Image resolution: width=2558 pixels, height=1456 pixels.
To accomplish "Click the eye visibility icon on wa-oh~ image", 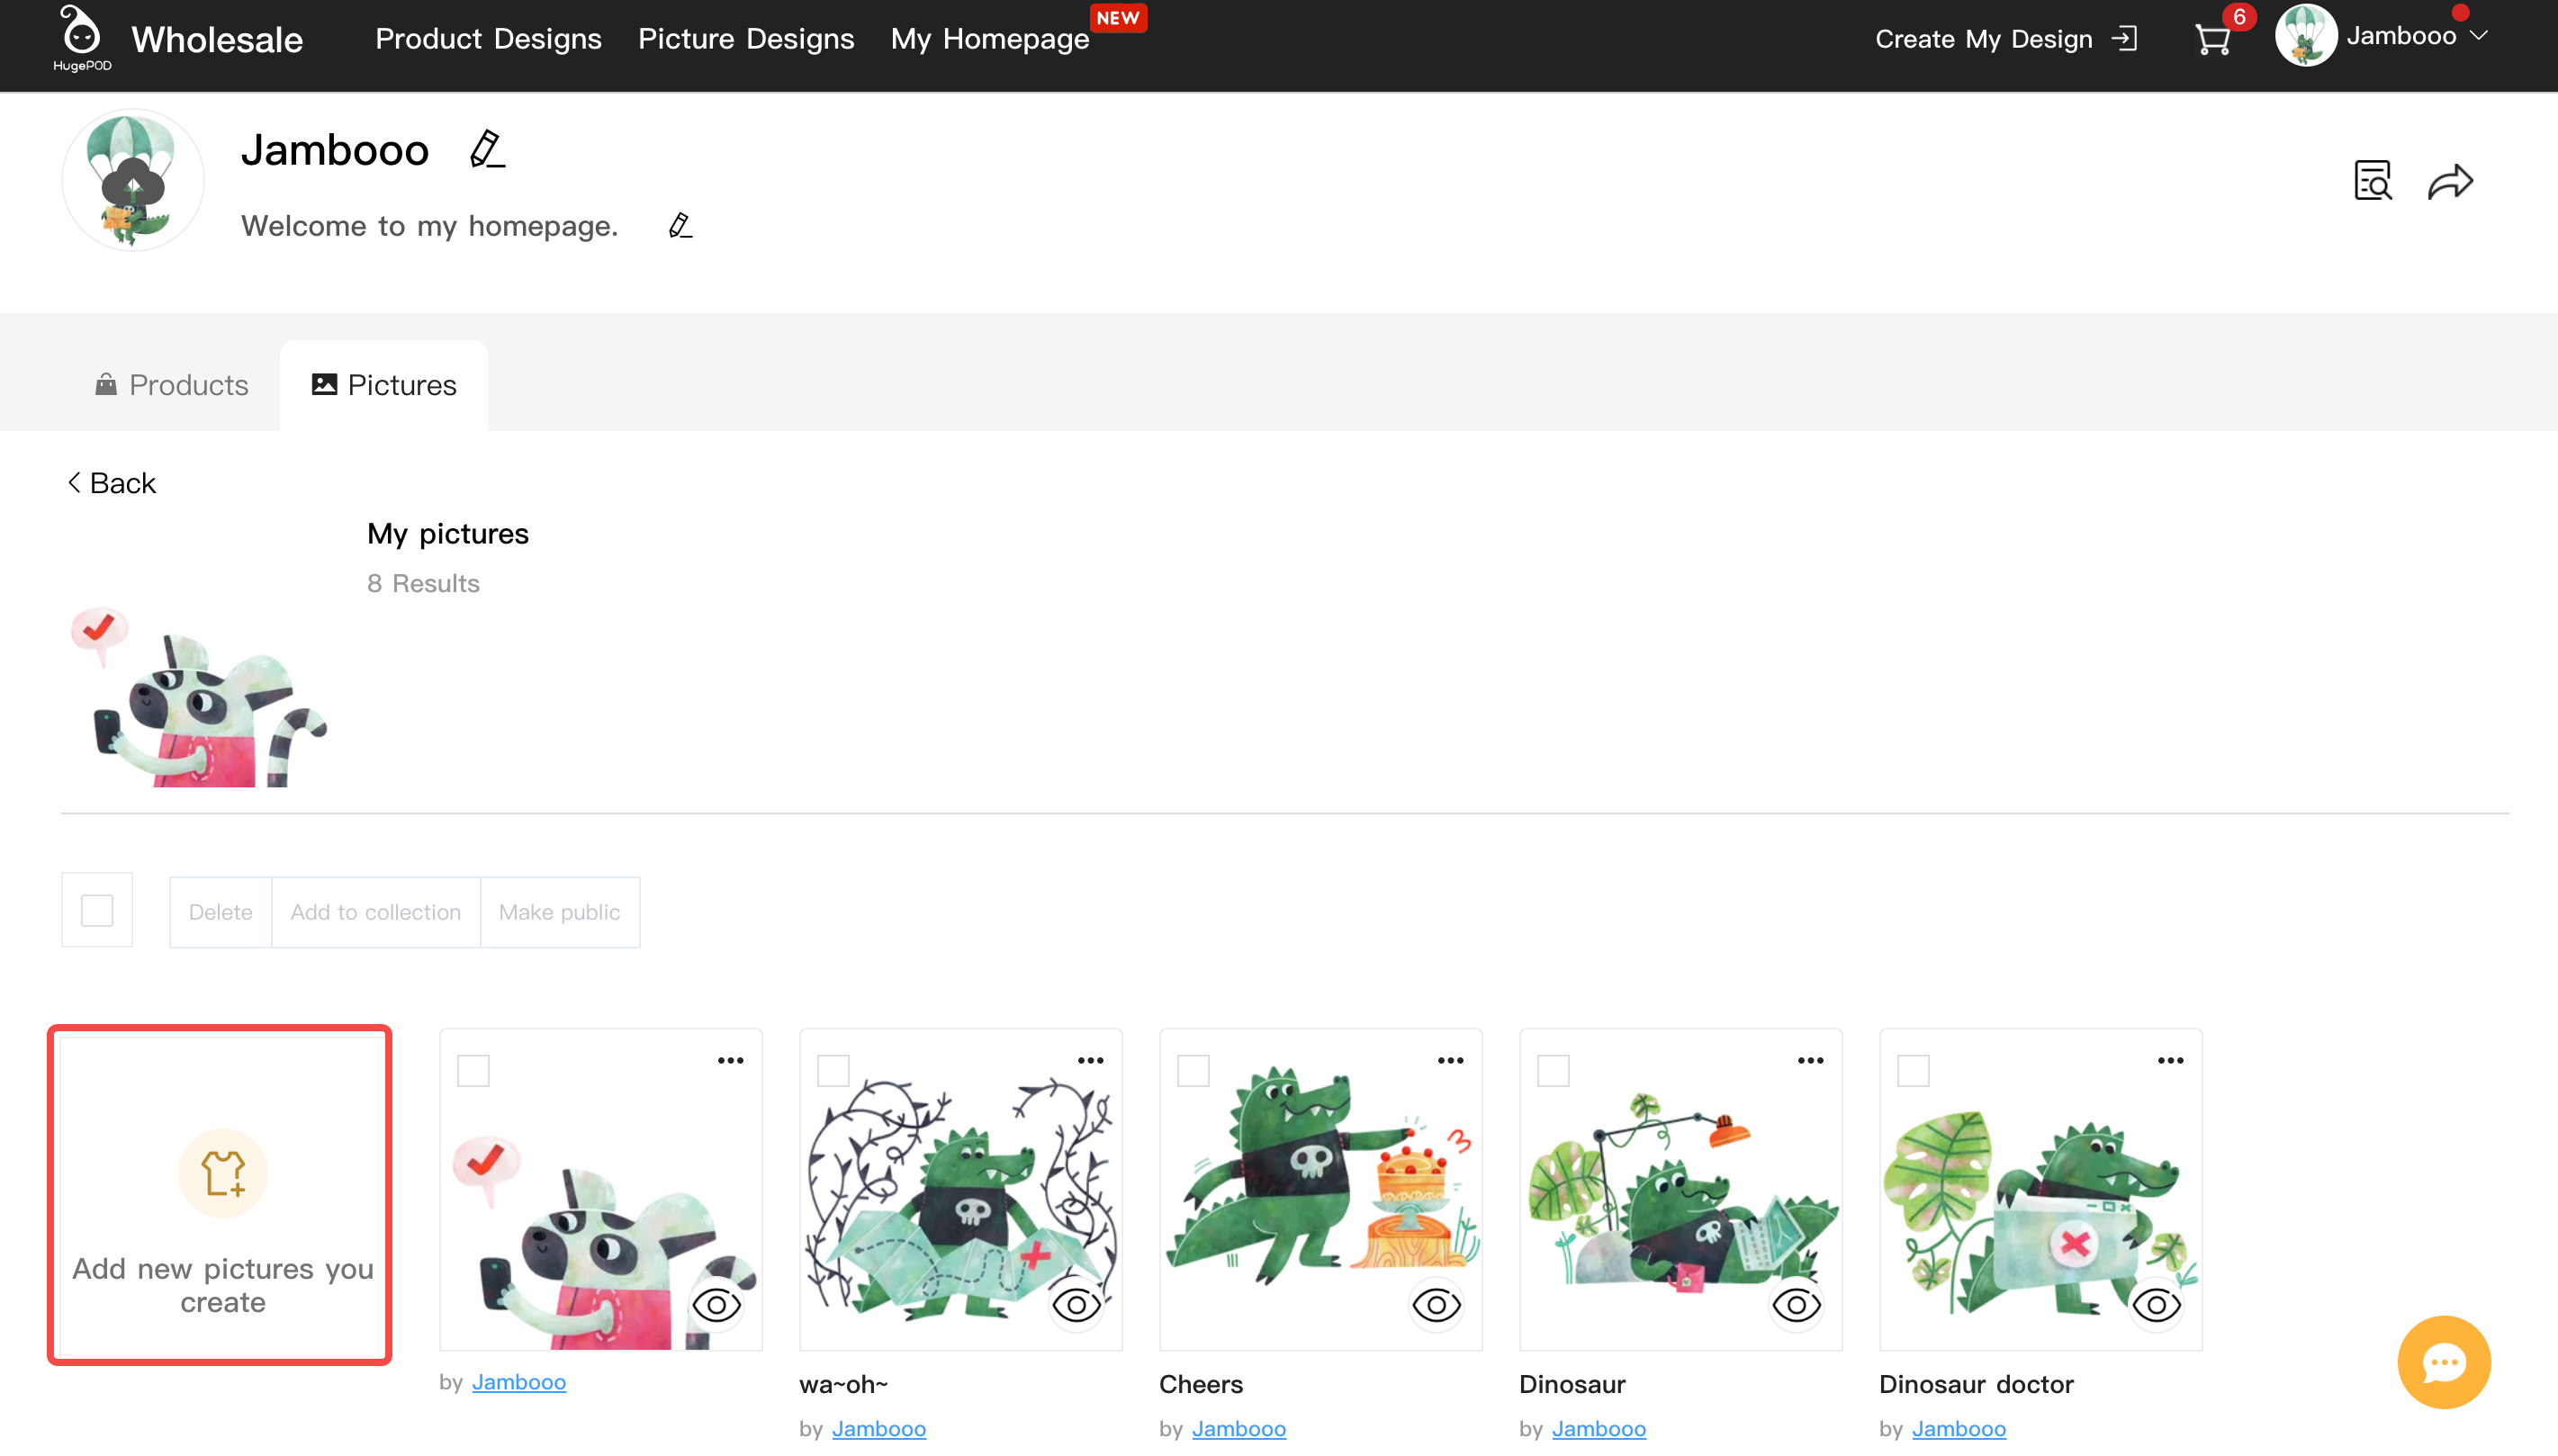I will point(1078,1305).
